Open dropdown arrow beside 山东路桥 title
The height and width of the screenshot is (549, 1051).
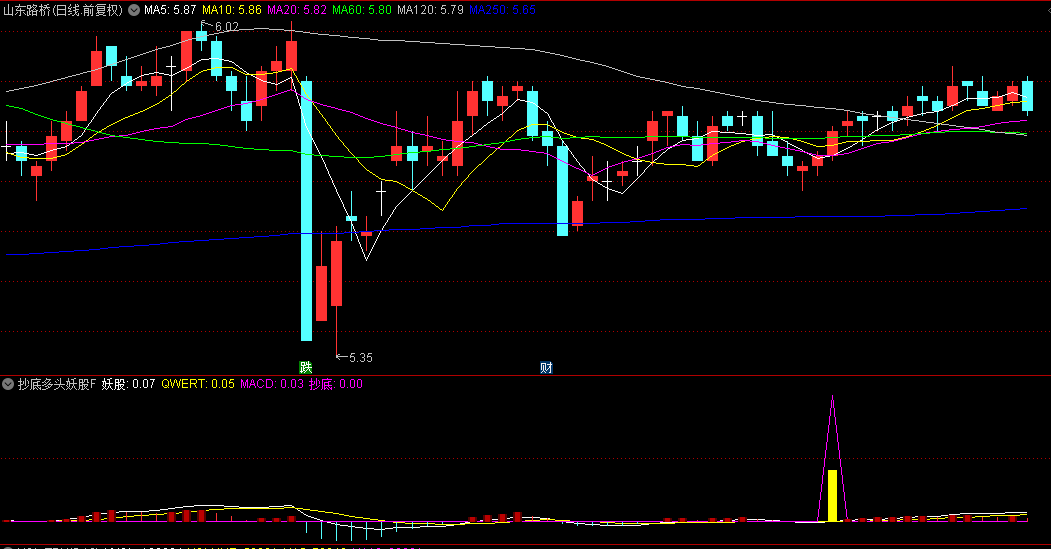pos(134,10)
